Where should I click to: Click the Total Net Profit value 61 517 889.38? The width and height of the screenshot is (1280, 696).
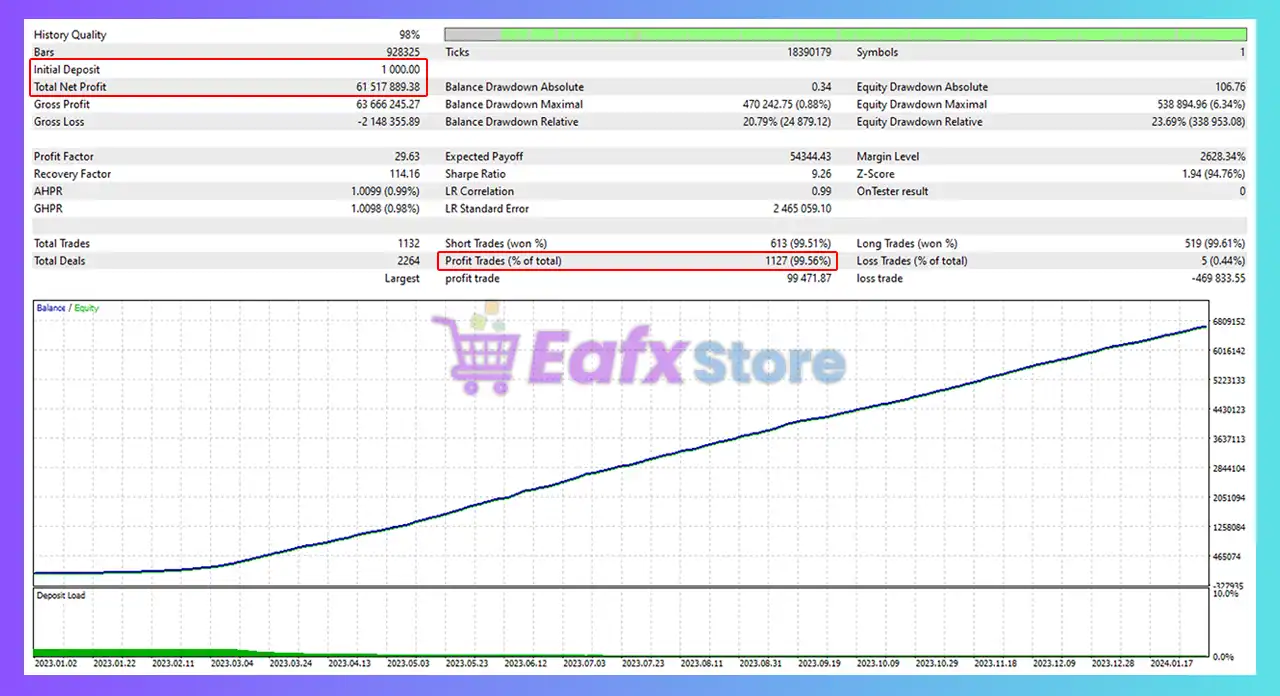[x=387, y=87]
